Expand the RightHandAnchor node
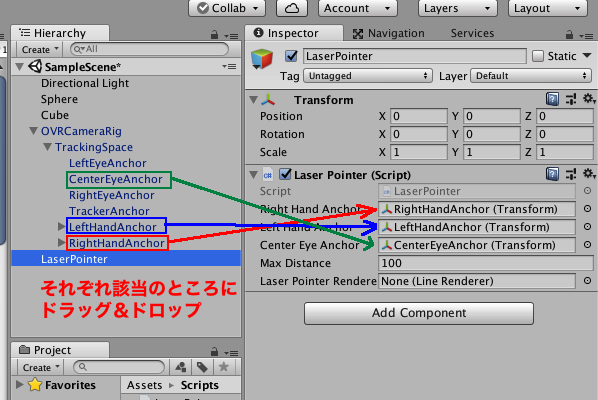598x400 pixels. pyautogui.click(x=61, y=243)
